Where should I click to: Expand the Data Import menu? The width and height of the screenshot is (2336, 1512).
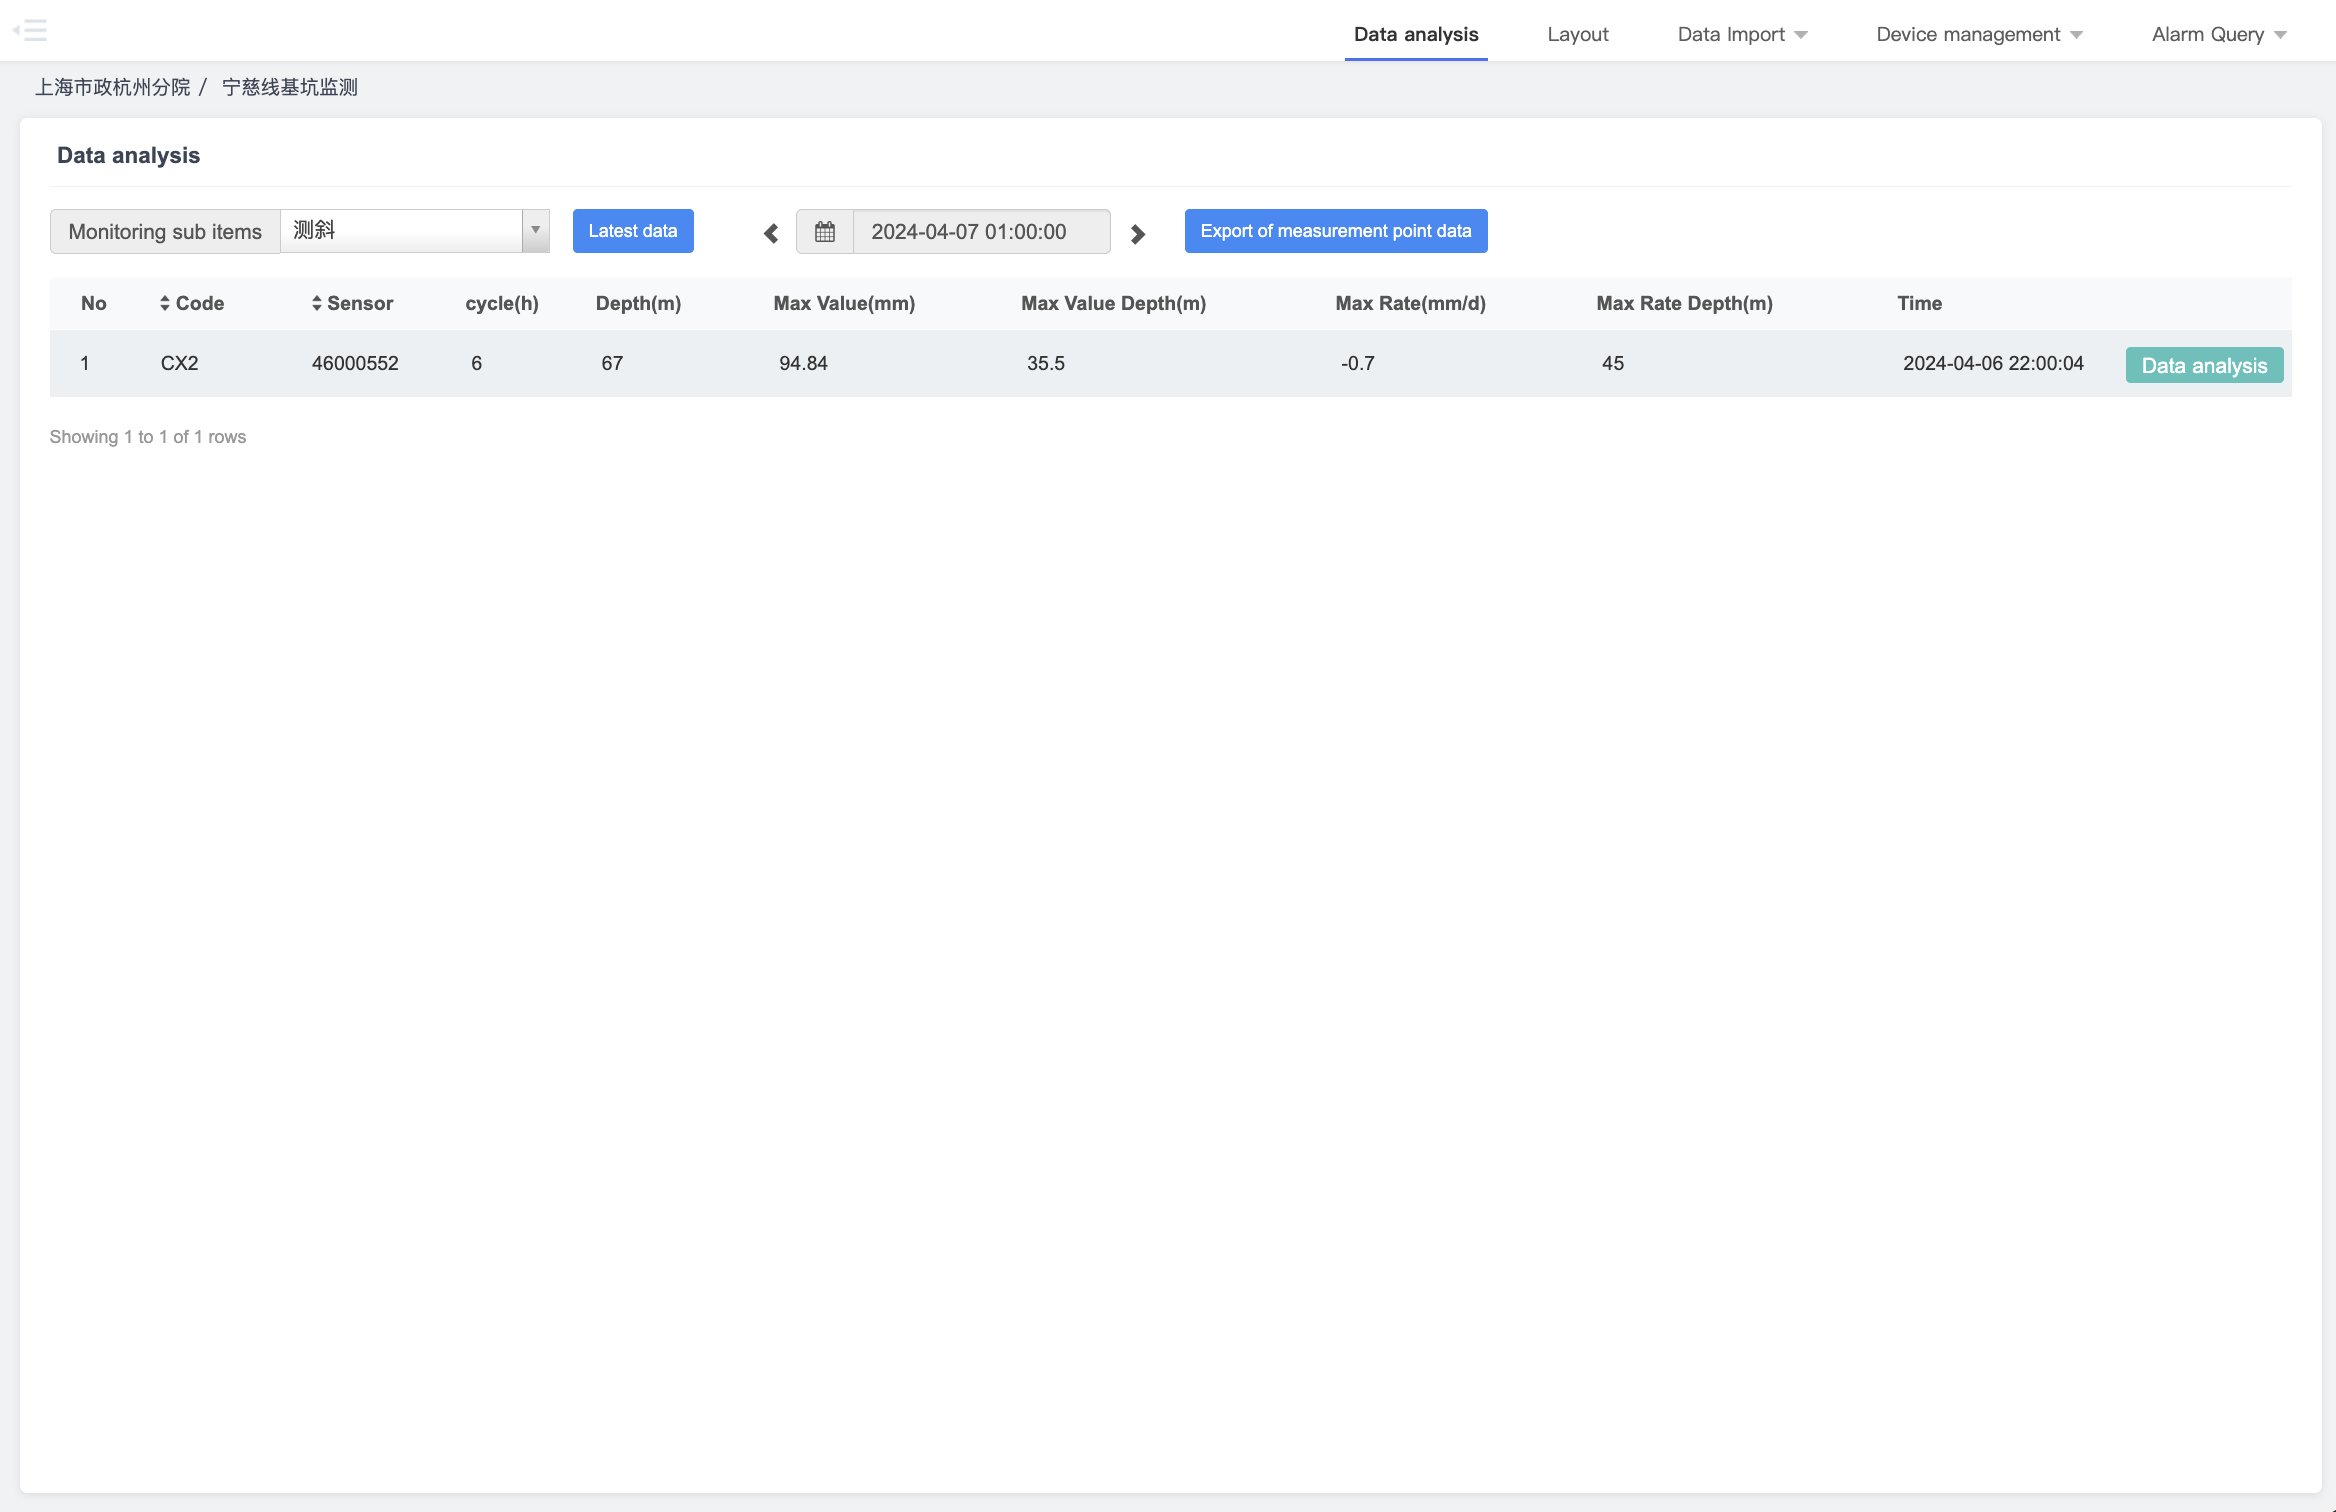1741,34
